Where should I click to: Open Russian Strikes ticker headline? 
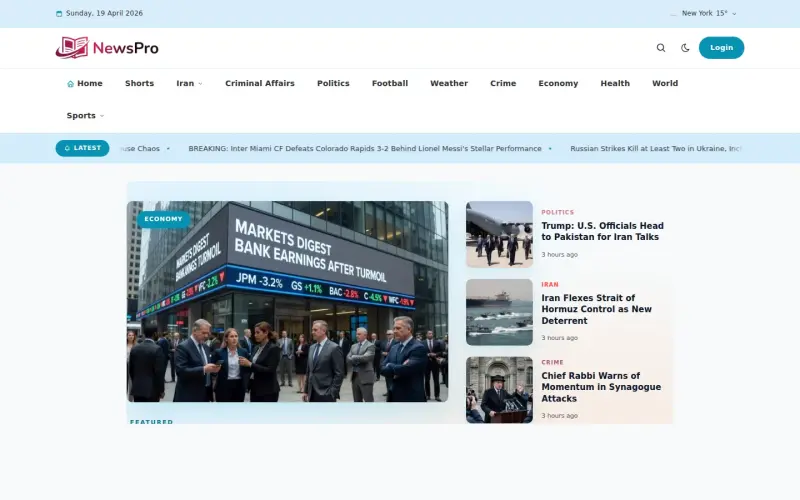[656, 148]
